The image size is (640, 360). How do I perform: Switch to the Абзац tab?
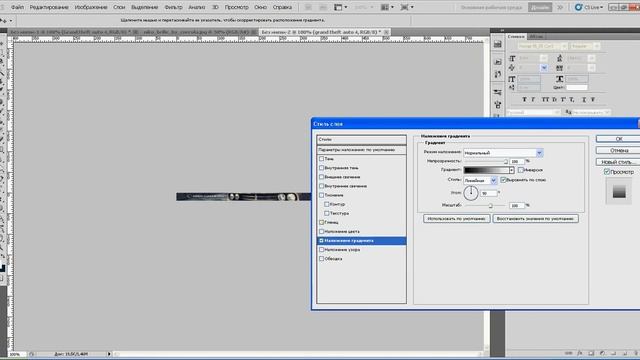tap(536, 36)
